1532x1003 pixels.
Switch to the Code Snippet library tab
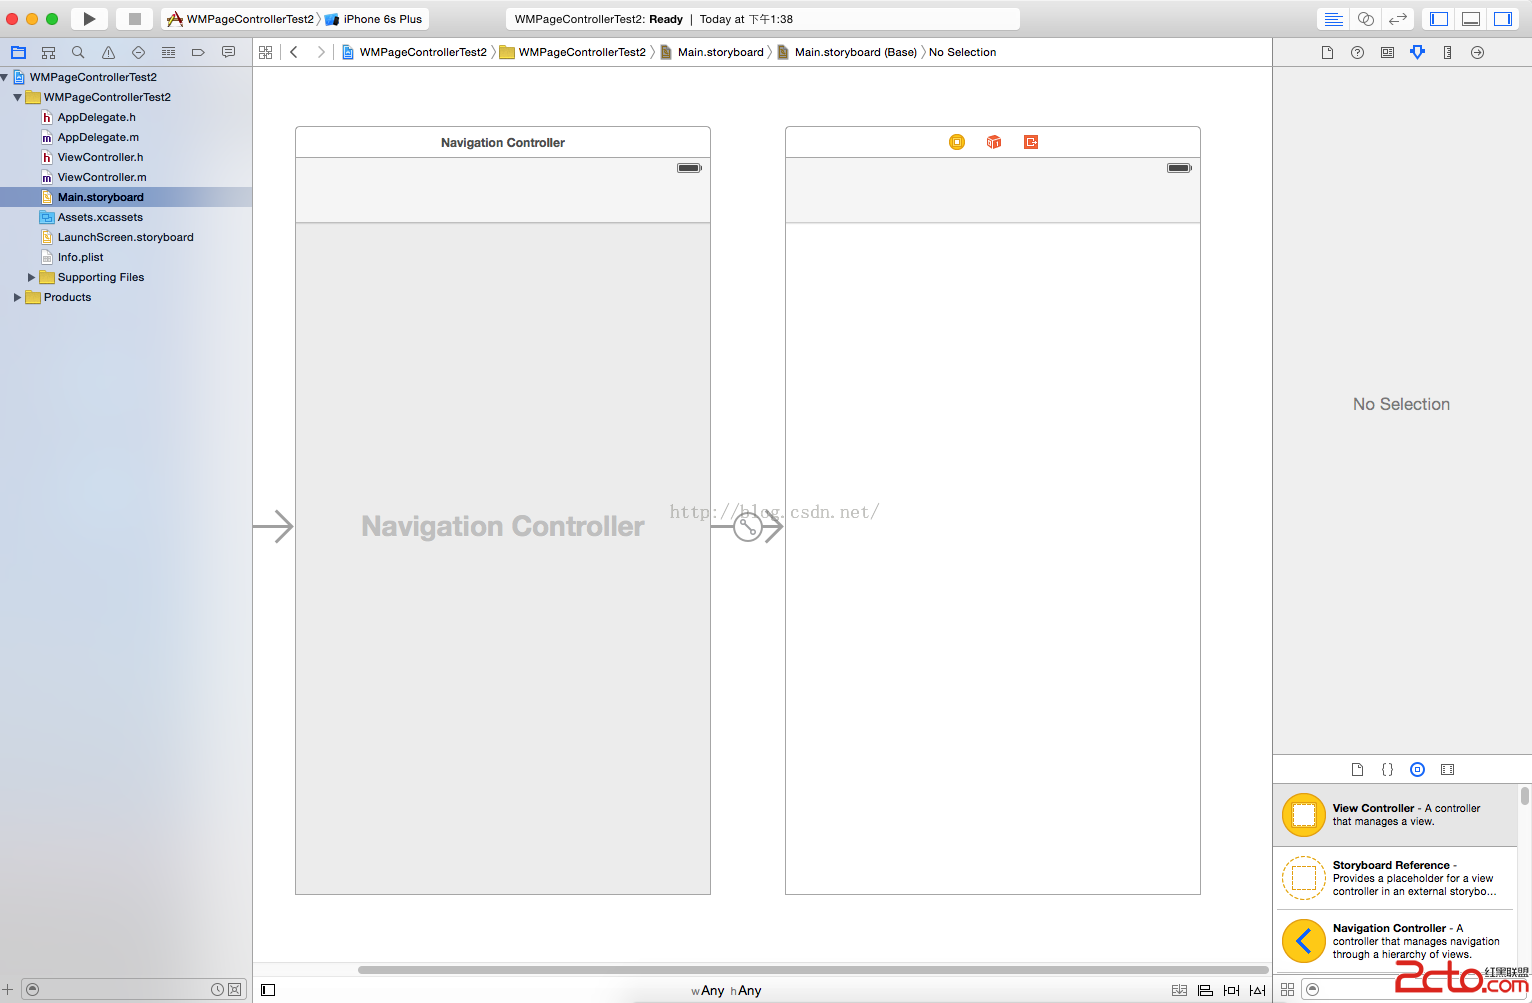(1387, 769)
